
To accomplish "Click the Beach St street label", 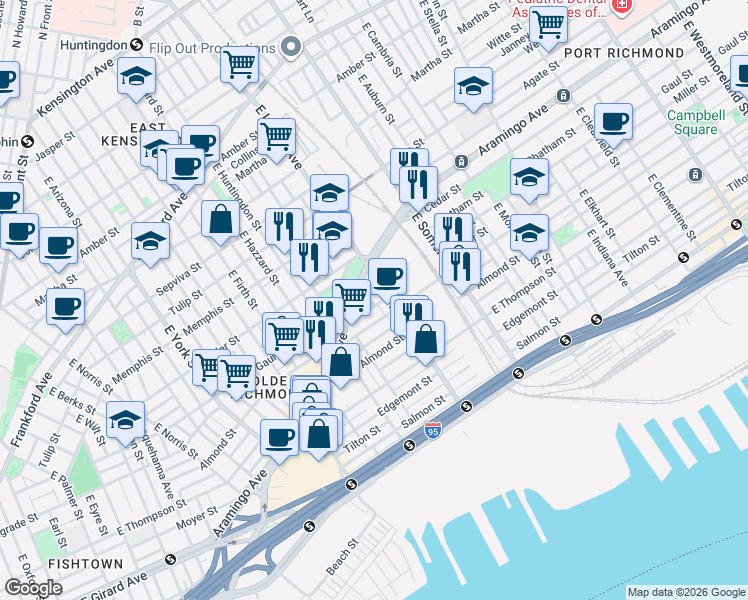I will 342,557.
